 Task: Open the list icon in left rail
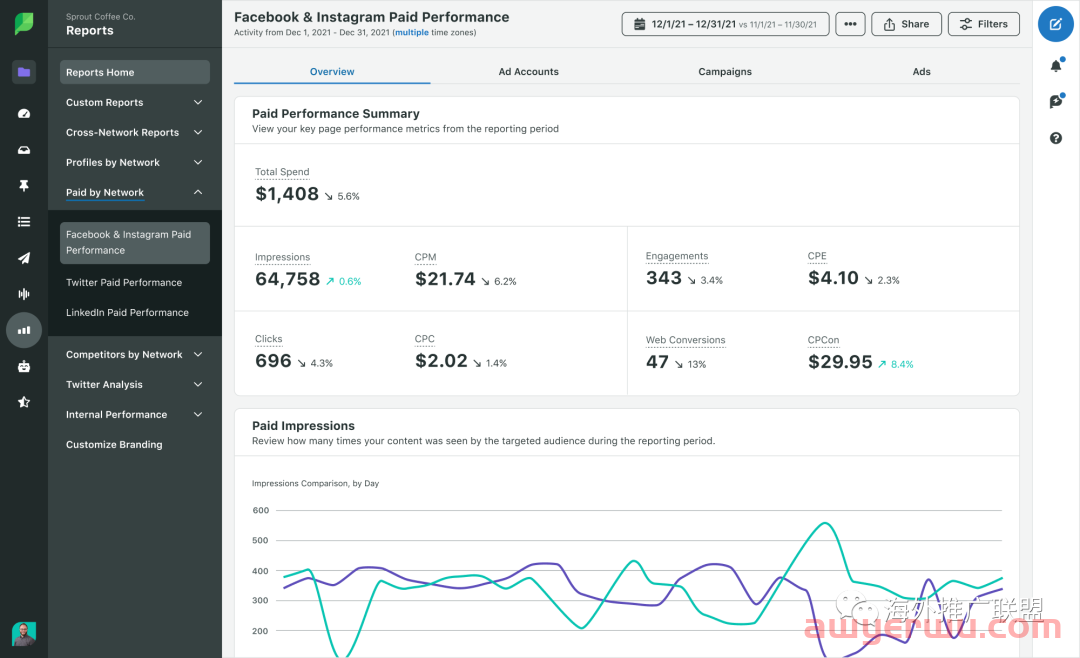pyautogui.click(x=24, y=222)
